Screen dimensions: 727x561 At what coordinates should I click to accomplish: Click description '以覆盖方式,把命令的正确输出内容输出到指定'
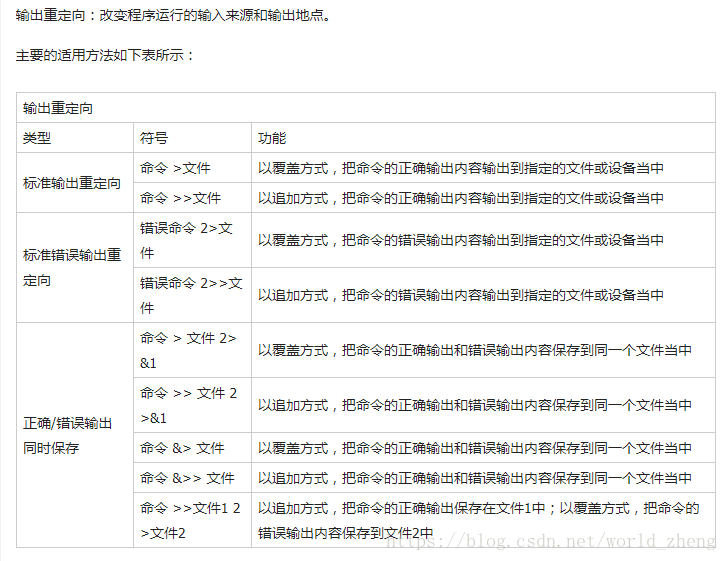pos(483,168)
